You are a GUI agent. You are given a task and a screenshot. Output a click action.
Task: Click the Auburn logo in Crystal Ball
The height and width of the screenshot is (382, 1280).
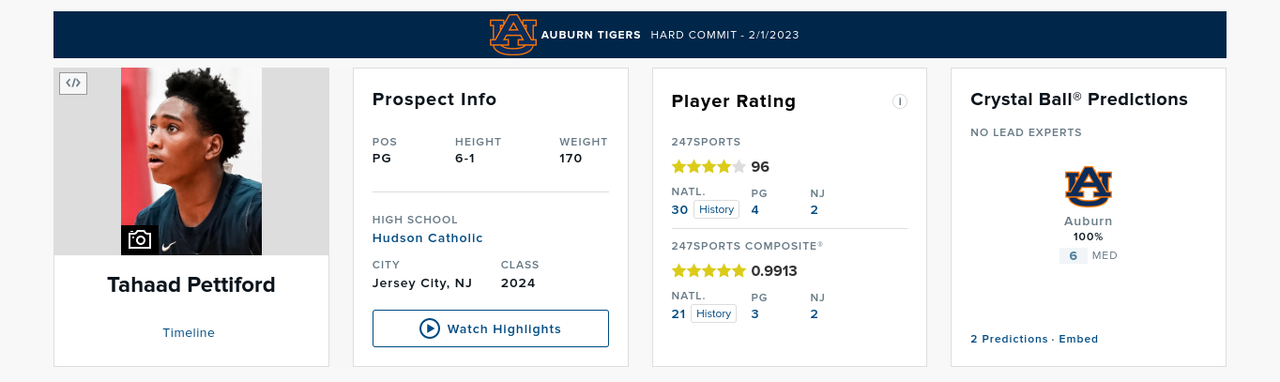(1088, 187)
